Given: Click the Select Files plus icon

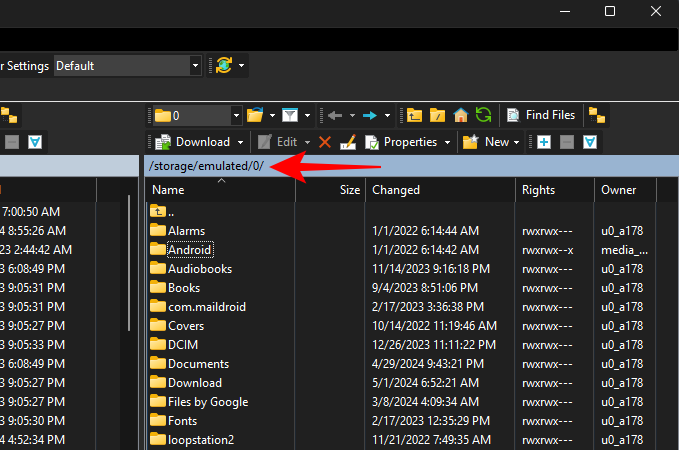Looking at the screenshot, I should pos(544,142).
